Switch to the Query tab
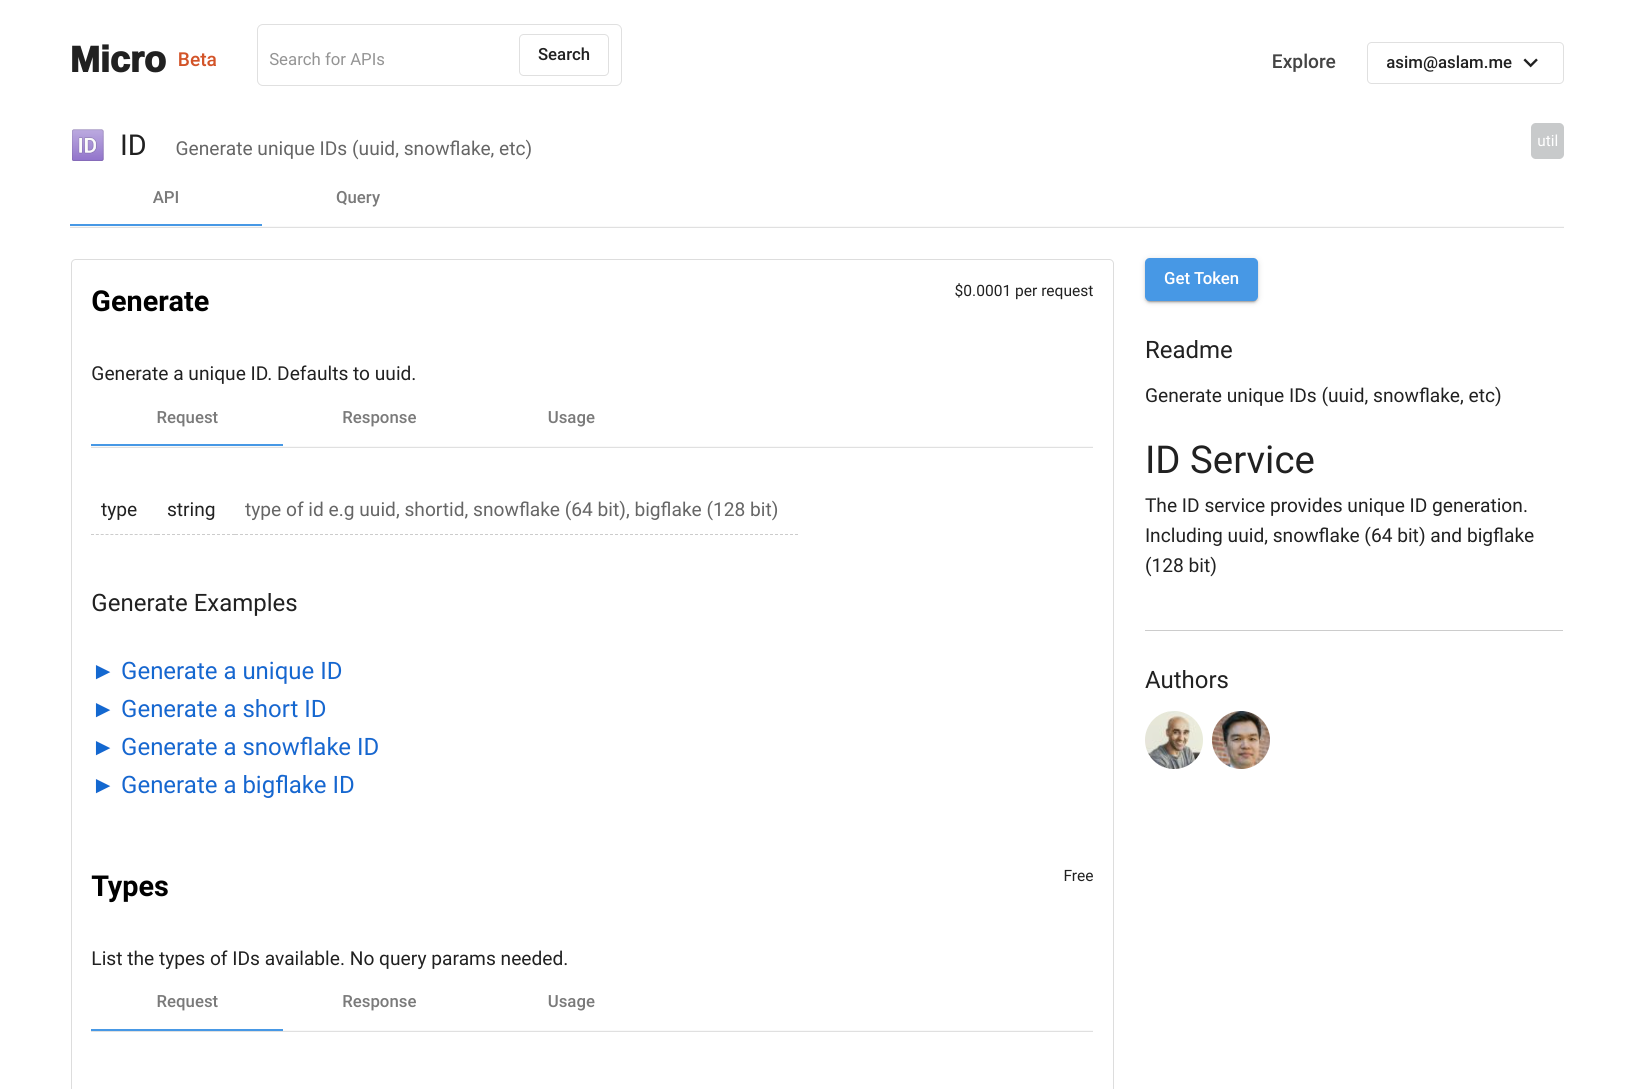1627x1089 pixels. coord(358,198)
